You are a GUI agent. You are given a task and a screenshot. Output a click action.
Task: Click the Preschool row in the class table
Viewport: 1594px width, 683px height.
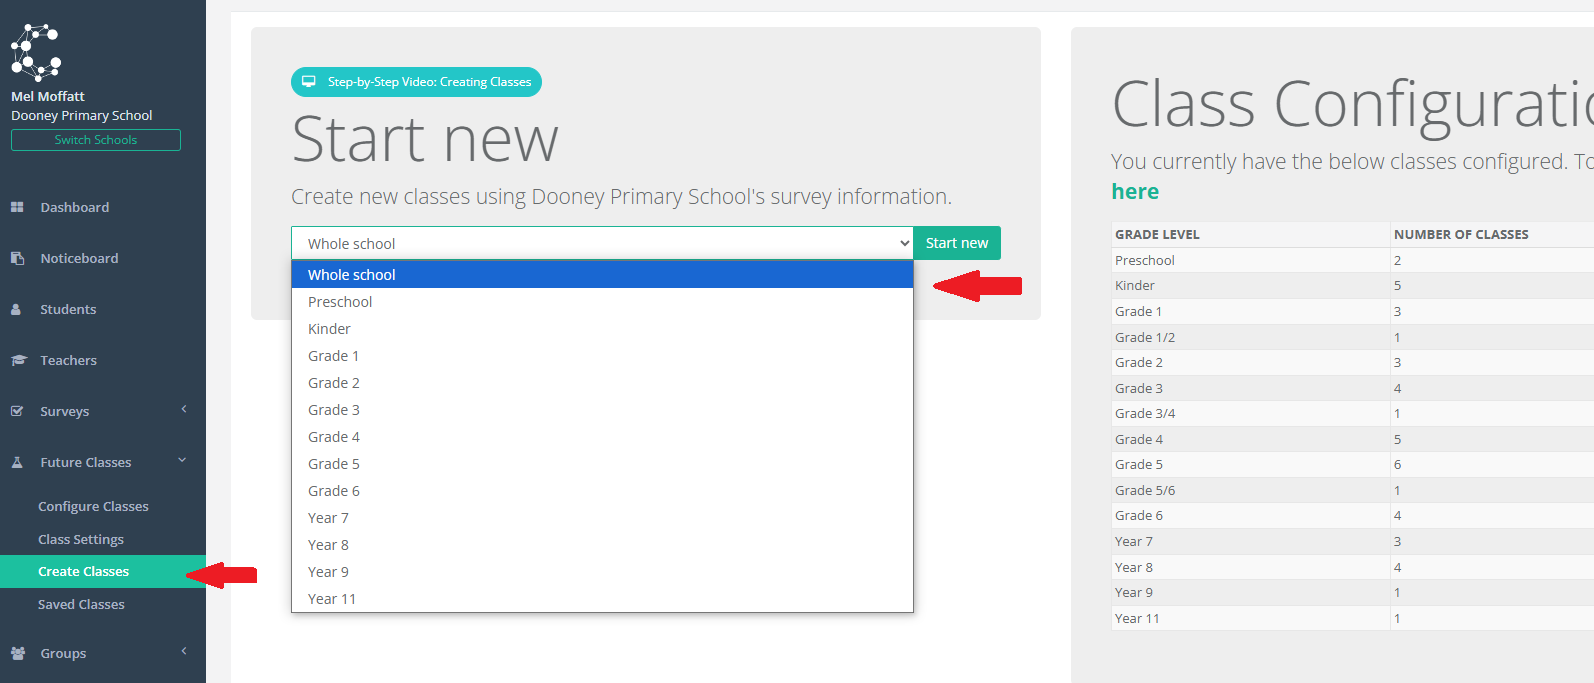pos(1352,260)
